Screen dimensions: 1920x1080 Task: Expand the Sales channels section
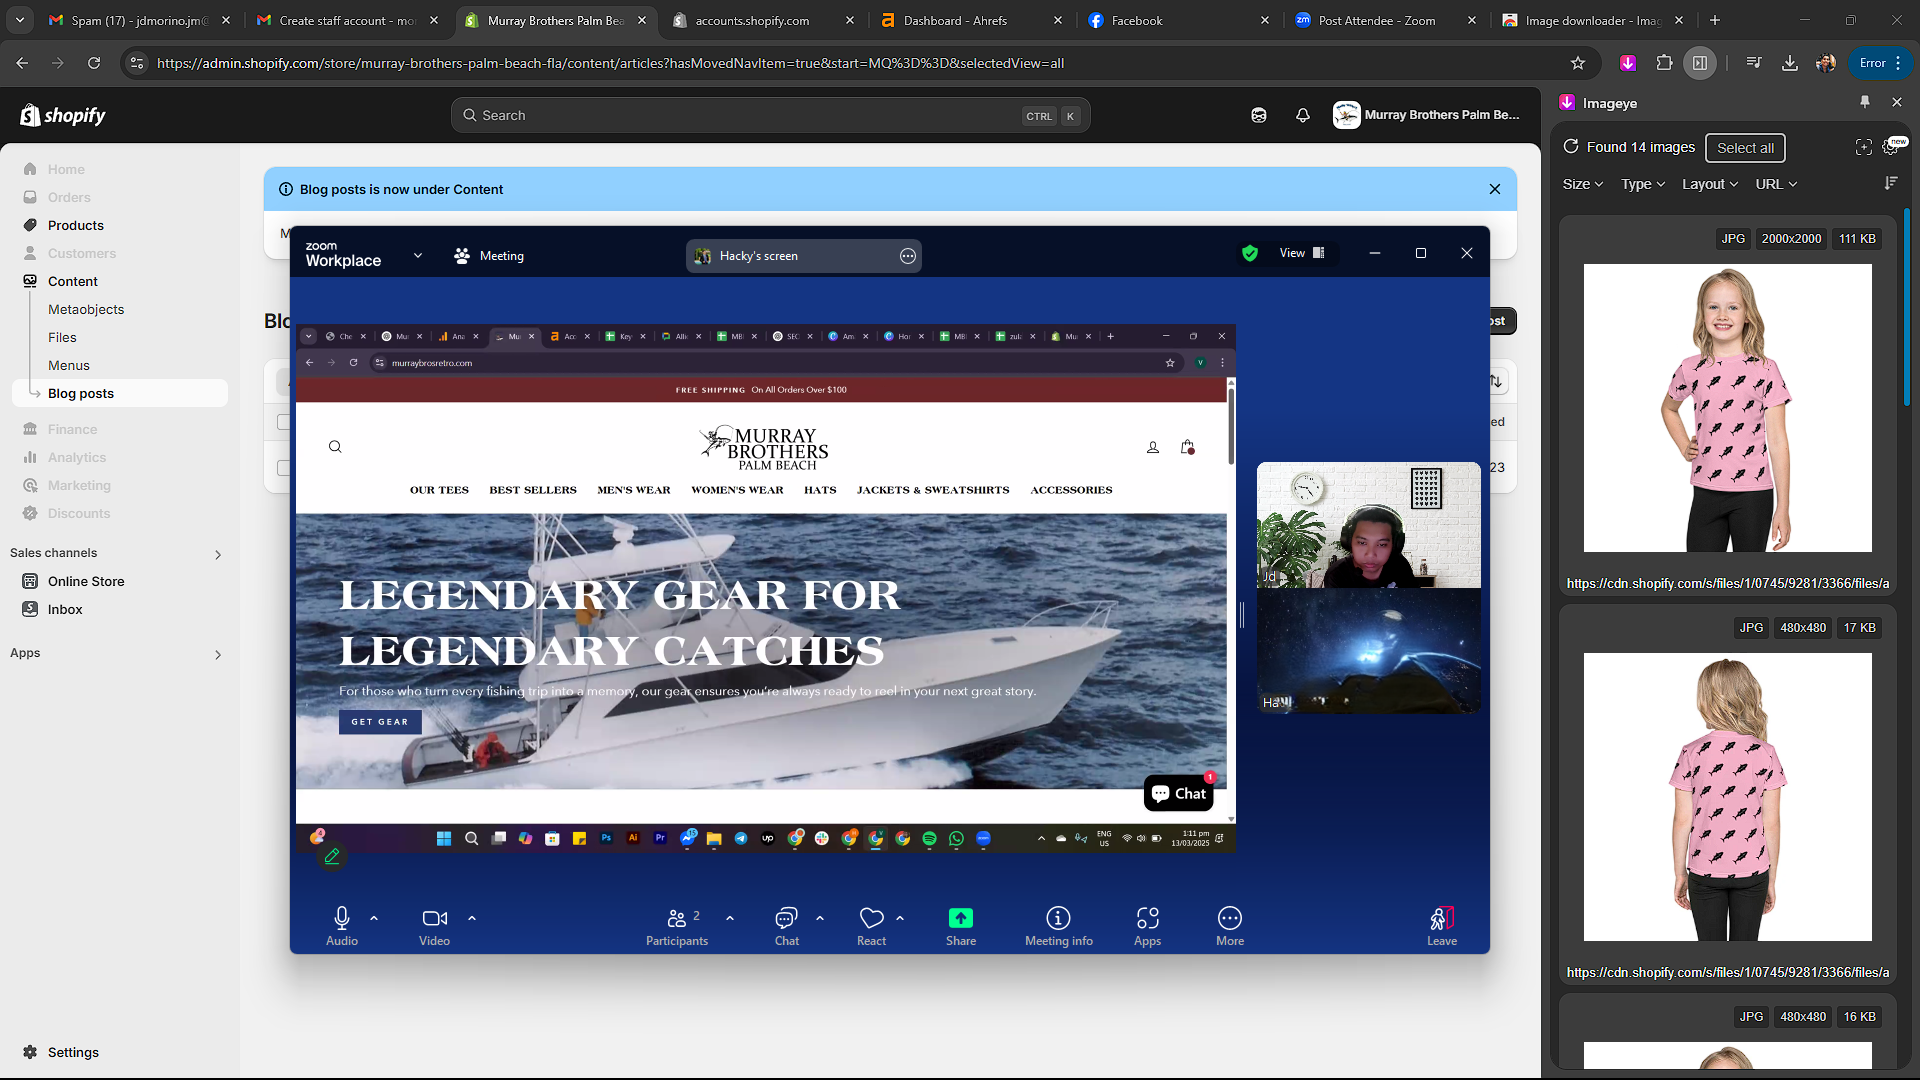point(217,554)
